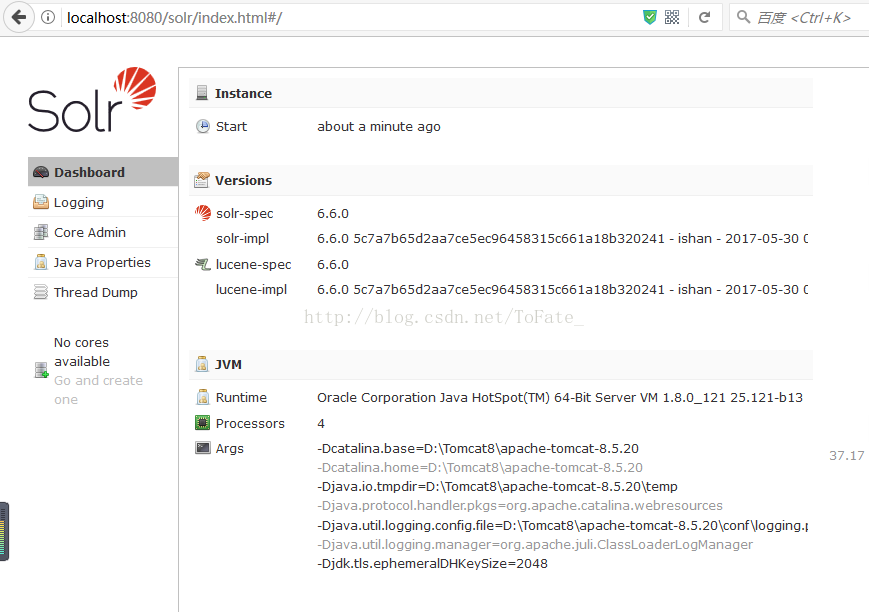
Task: Click the Dashboard gauge icon
Action: (40, 172)
